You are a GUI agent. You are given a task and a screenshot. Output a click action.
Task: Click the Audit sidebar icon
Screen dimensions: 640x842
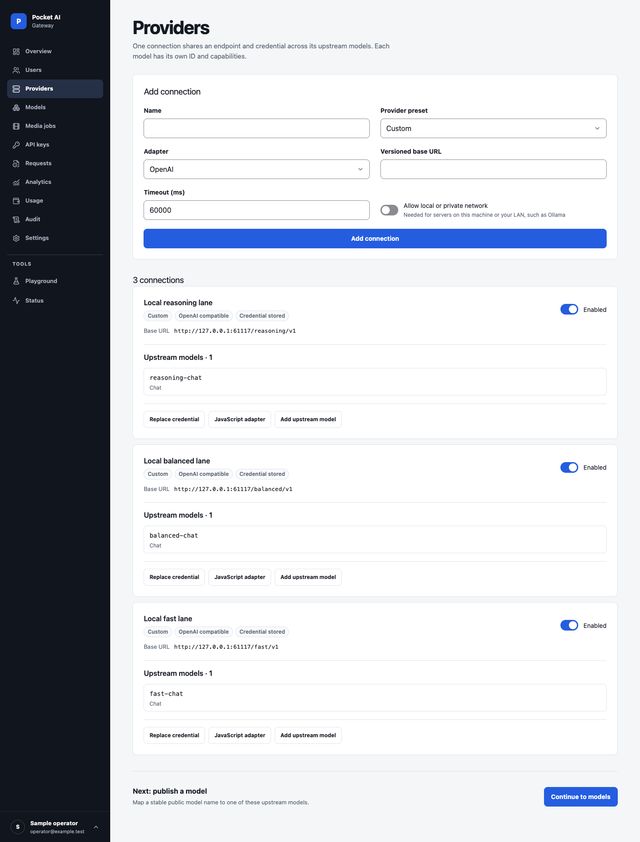[x=16, y=219]
